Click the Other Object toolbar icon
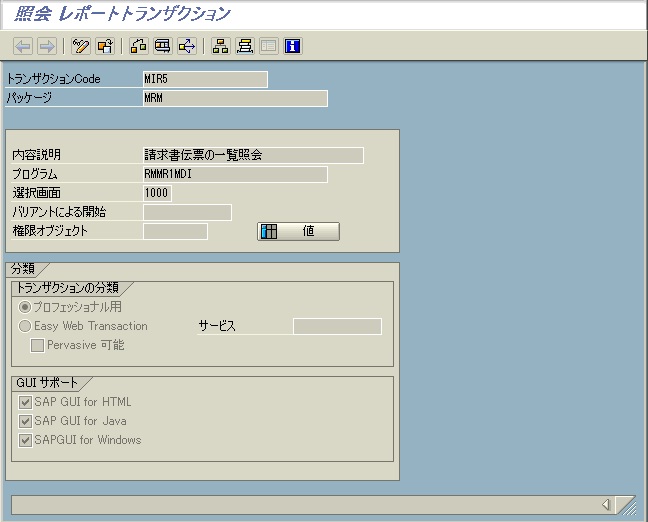Viewport: 648px width, 522px height. [105, 46]
